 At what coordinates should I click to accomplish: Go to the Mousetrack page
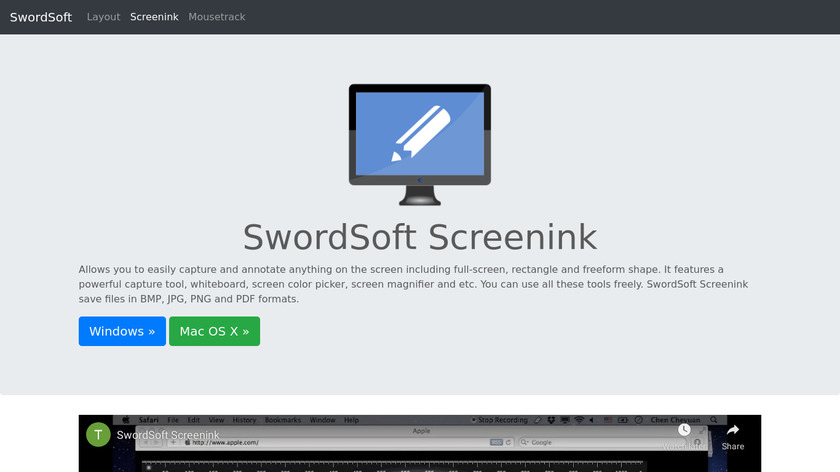pos(216,17)
